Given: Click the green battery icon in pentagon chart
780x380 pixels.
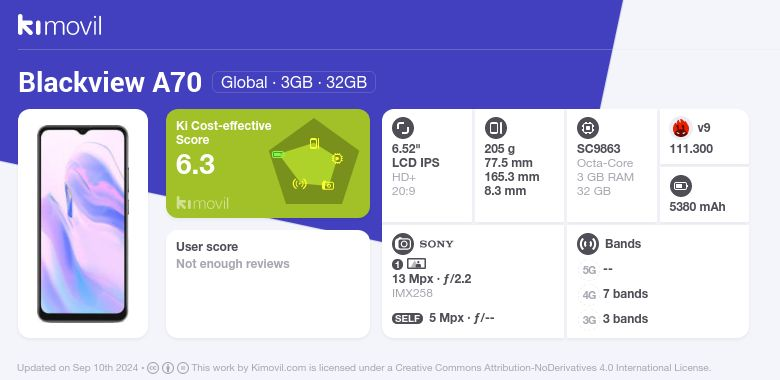Looking at the screenshot, I should coord(278,155).
